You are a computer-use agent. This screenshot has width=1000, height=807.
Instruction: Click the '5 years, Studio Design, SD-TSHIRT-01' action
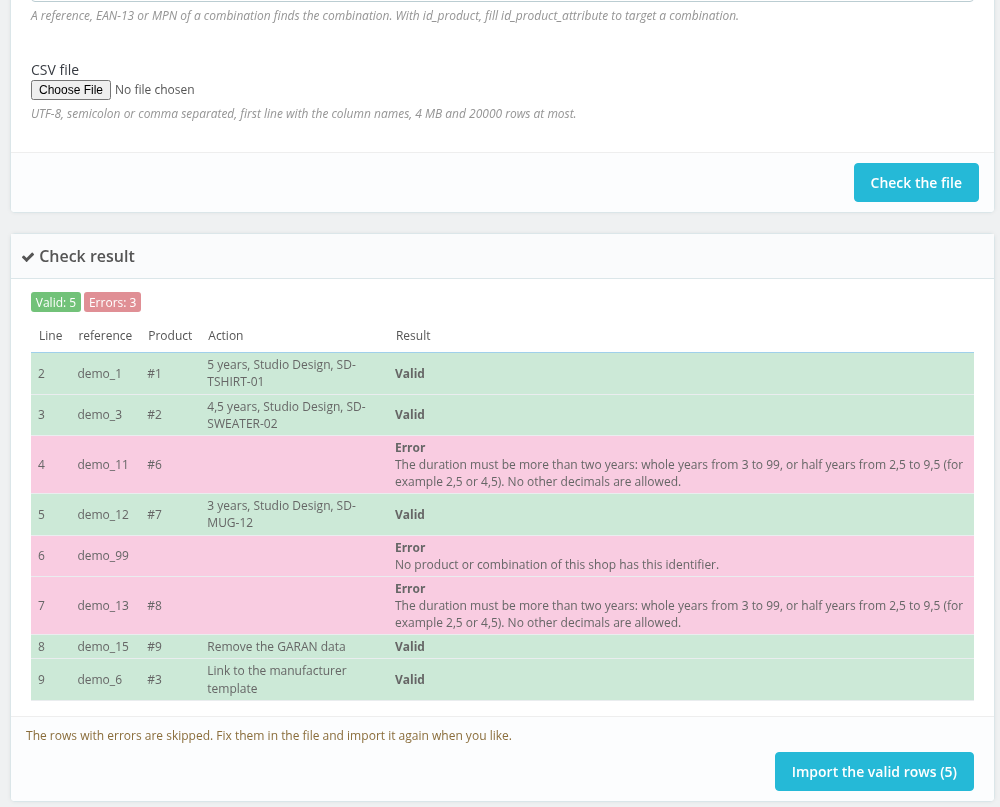point(281,373)
